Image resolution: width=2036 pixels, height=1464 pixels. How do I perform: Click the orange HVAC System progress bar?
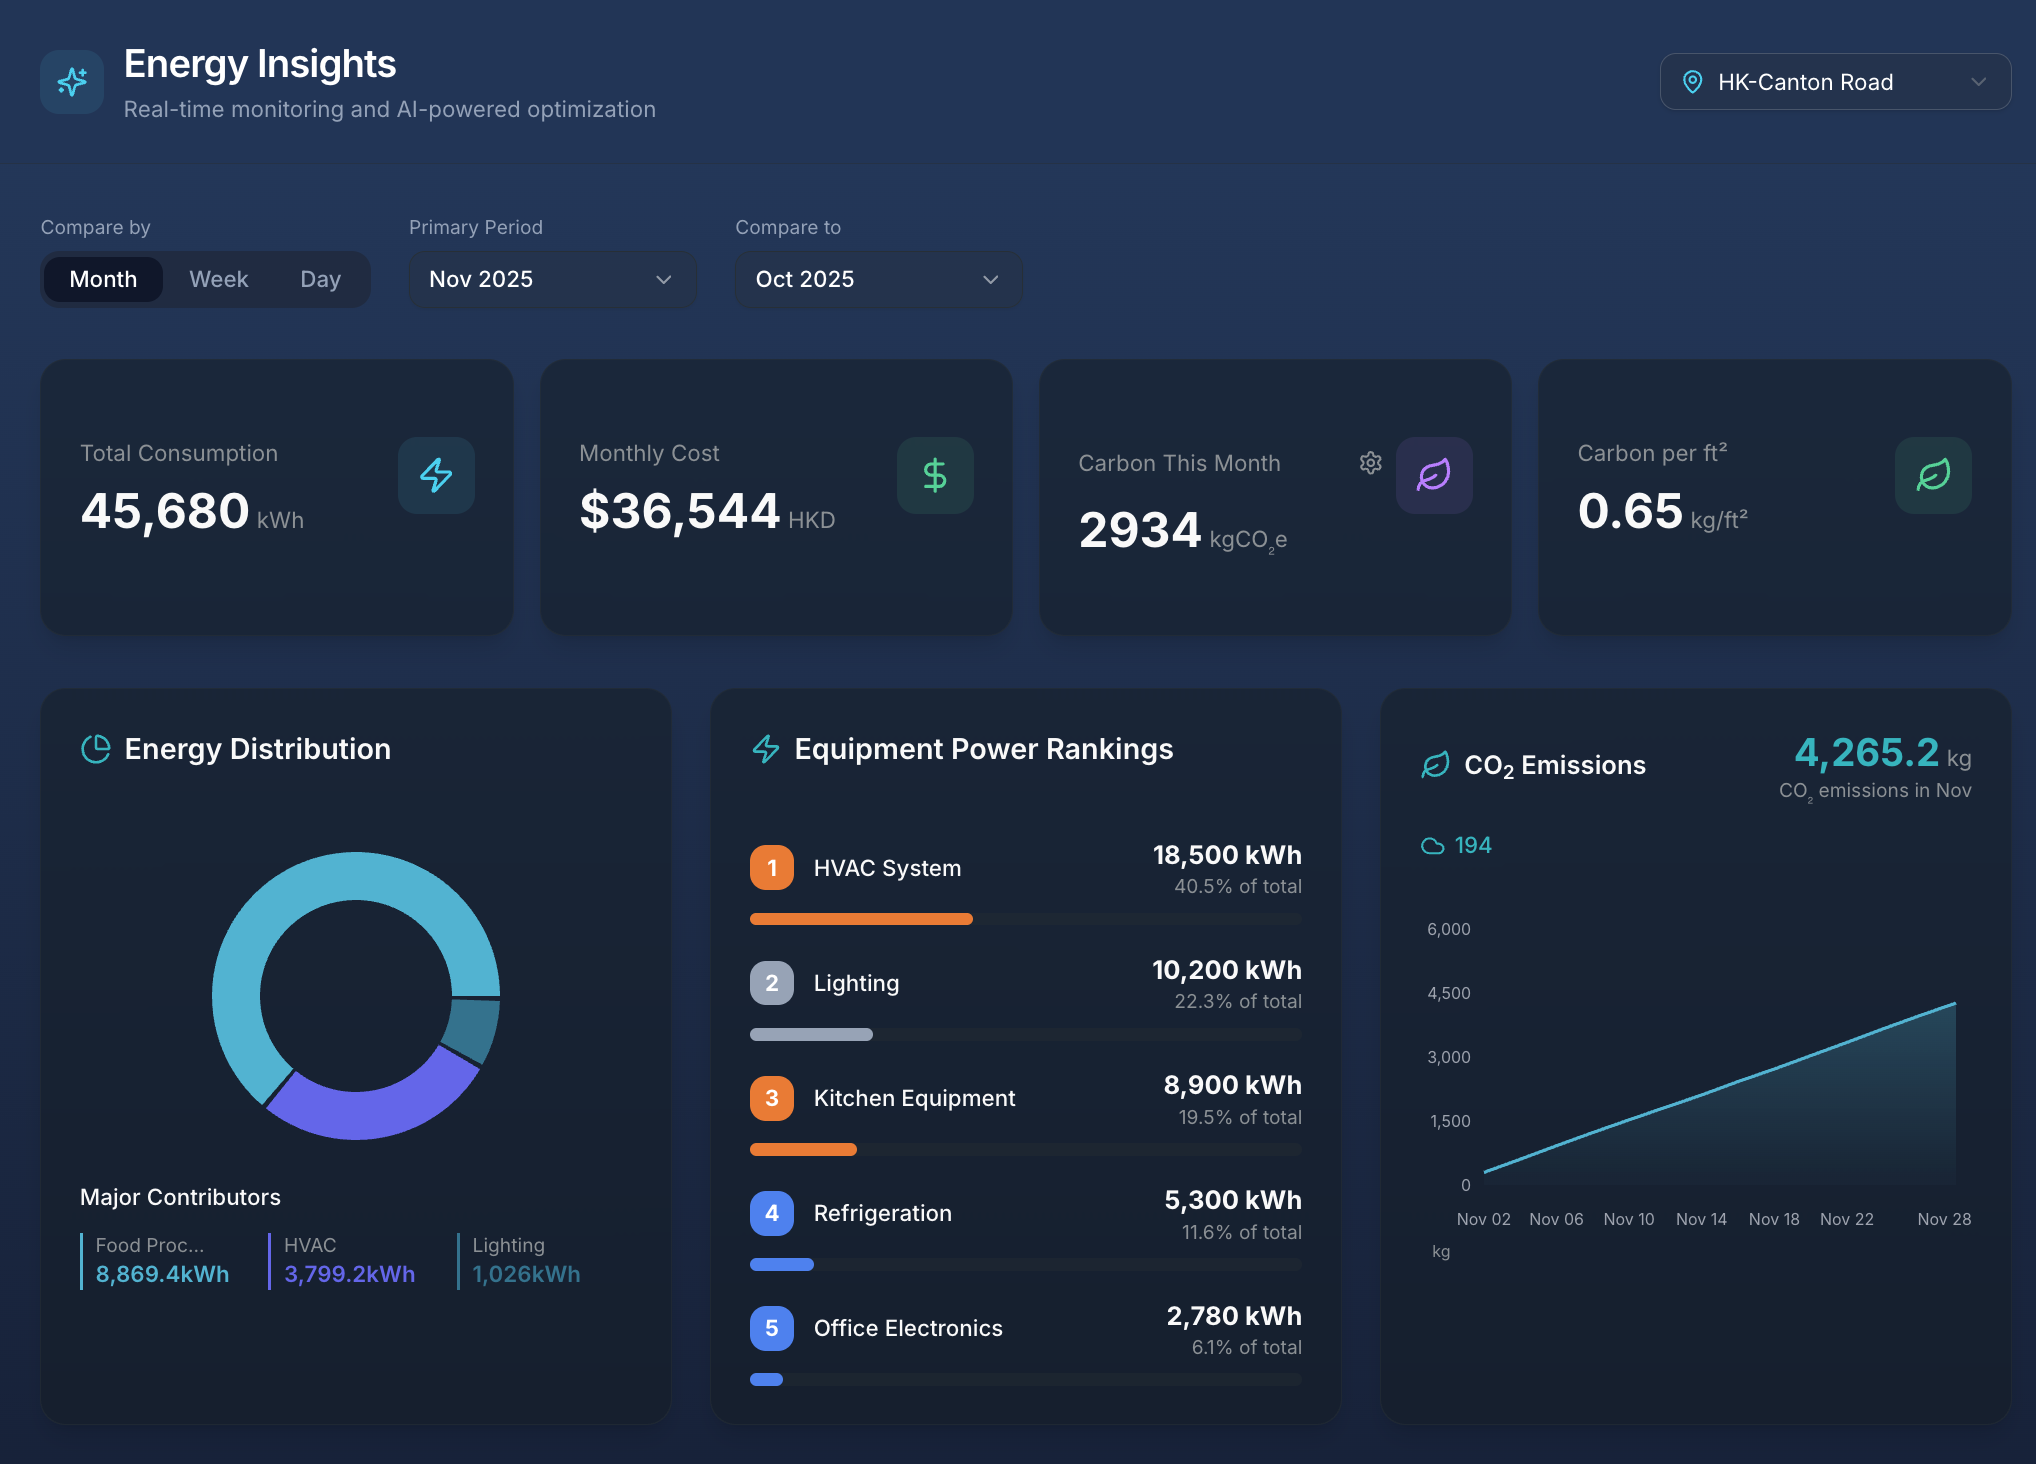coord(860,919)
